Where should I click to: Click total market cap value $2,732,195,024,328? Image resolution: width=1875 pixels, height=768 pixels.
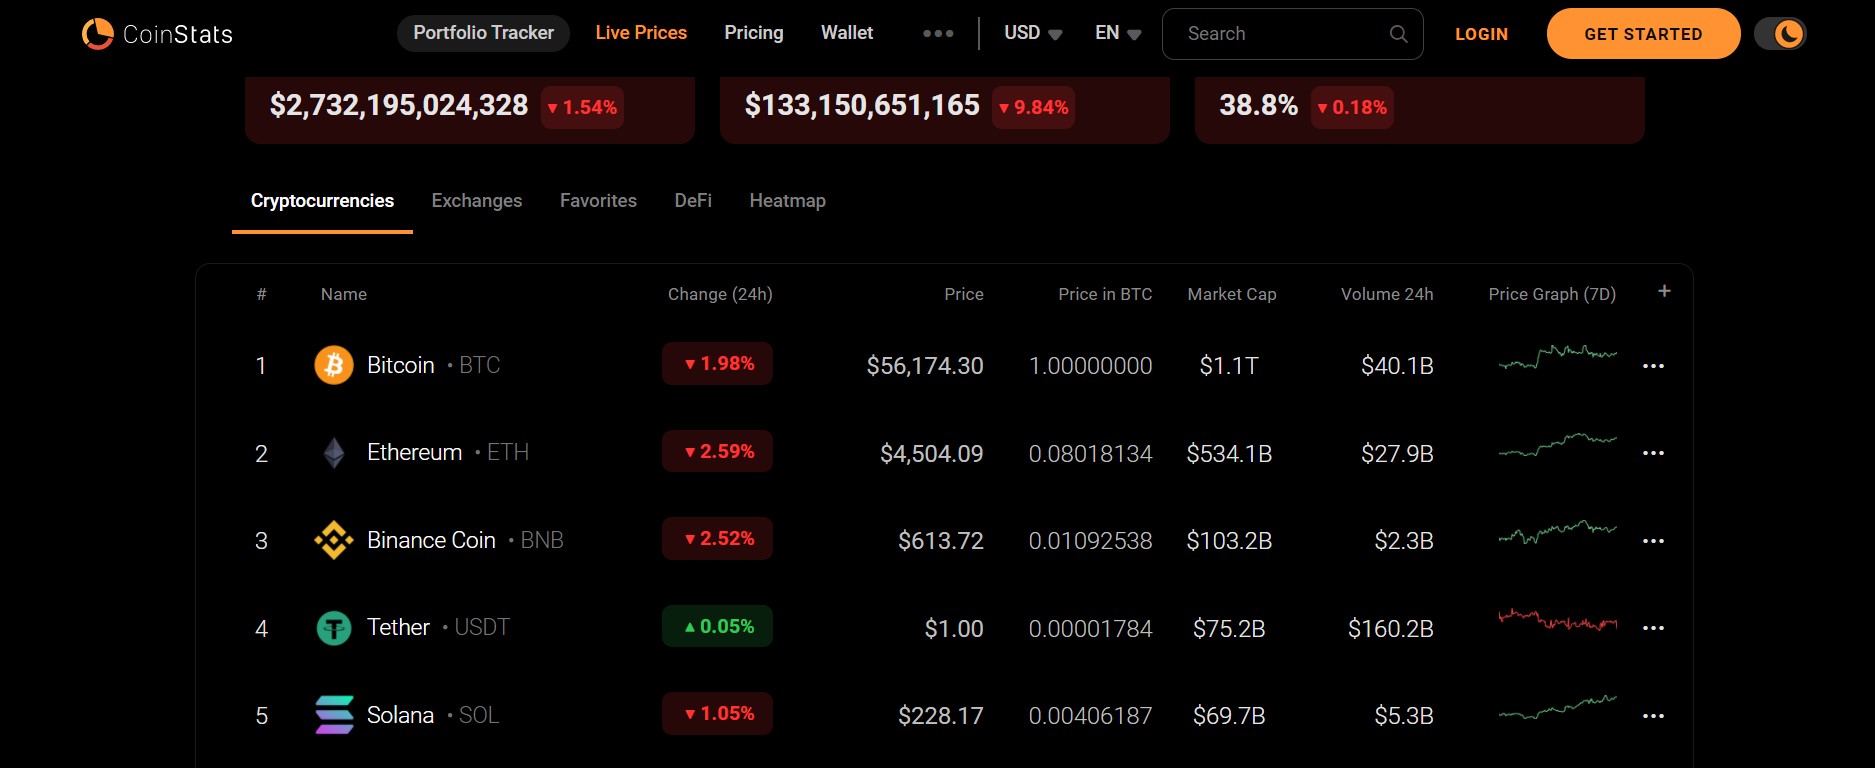(399, 105)
